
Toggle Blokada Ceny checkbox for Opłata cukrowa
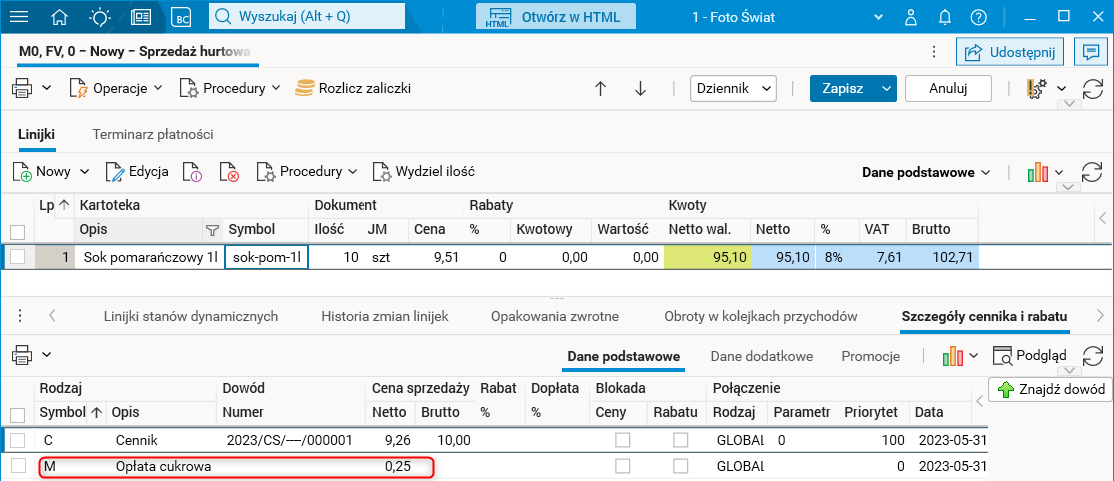click(622, 467)
